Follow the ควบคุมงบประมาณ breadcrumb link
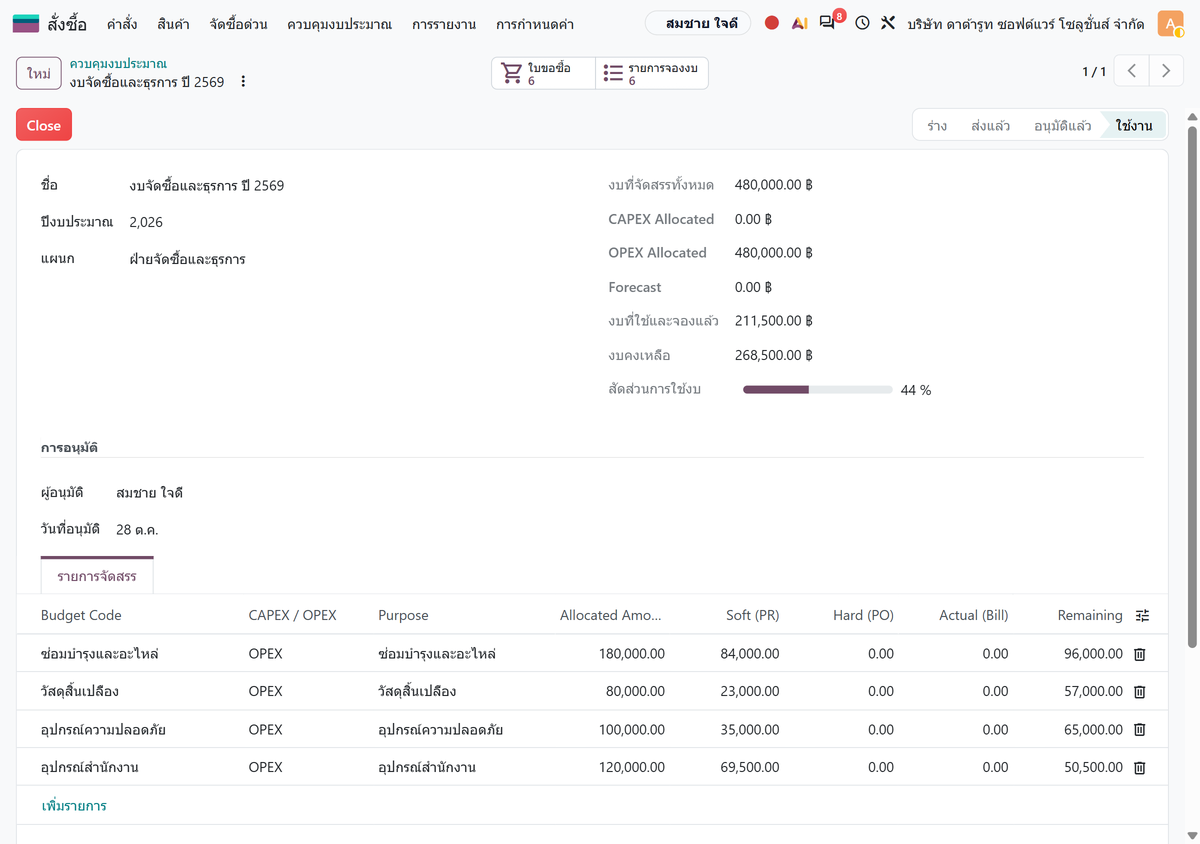Screen dimensions: 1200x844 click(x=118, y=64)
